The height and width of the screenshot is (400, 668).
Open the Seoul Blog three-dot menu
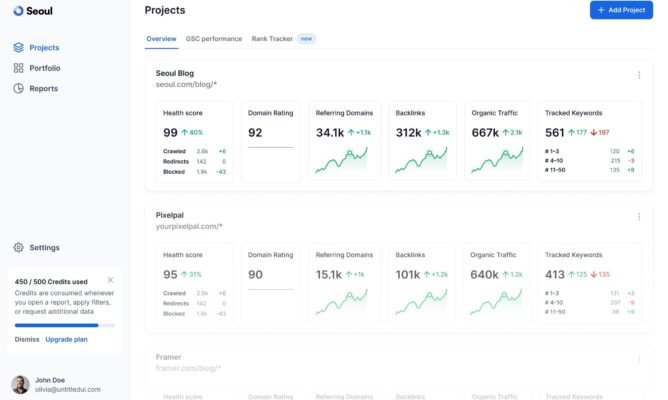pyautogui.click(x=639, y=75)
